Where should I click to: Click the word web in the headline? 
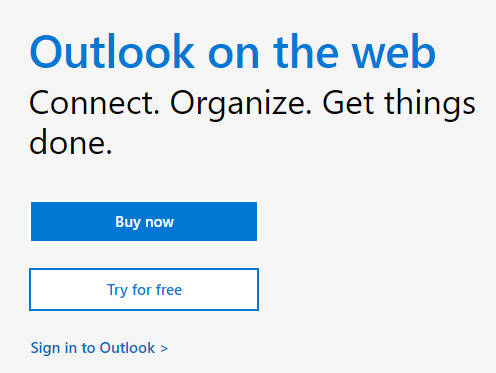(x=394, y=52)
